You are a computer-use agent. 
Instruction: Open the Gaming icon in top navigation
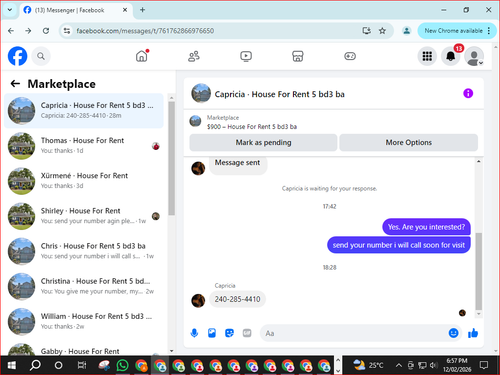(x=350, y=56)
